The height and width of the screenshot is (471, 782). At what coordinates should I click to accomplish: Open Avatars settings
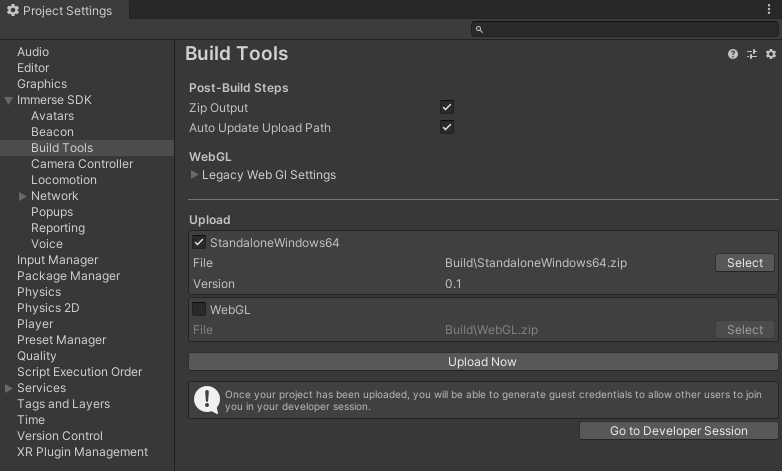52,116
